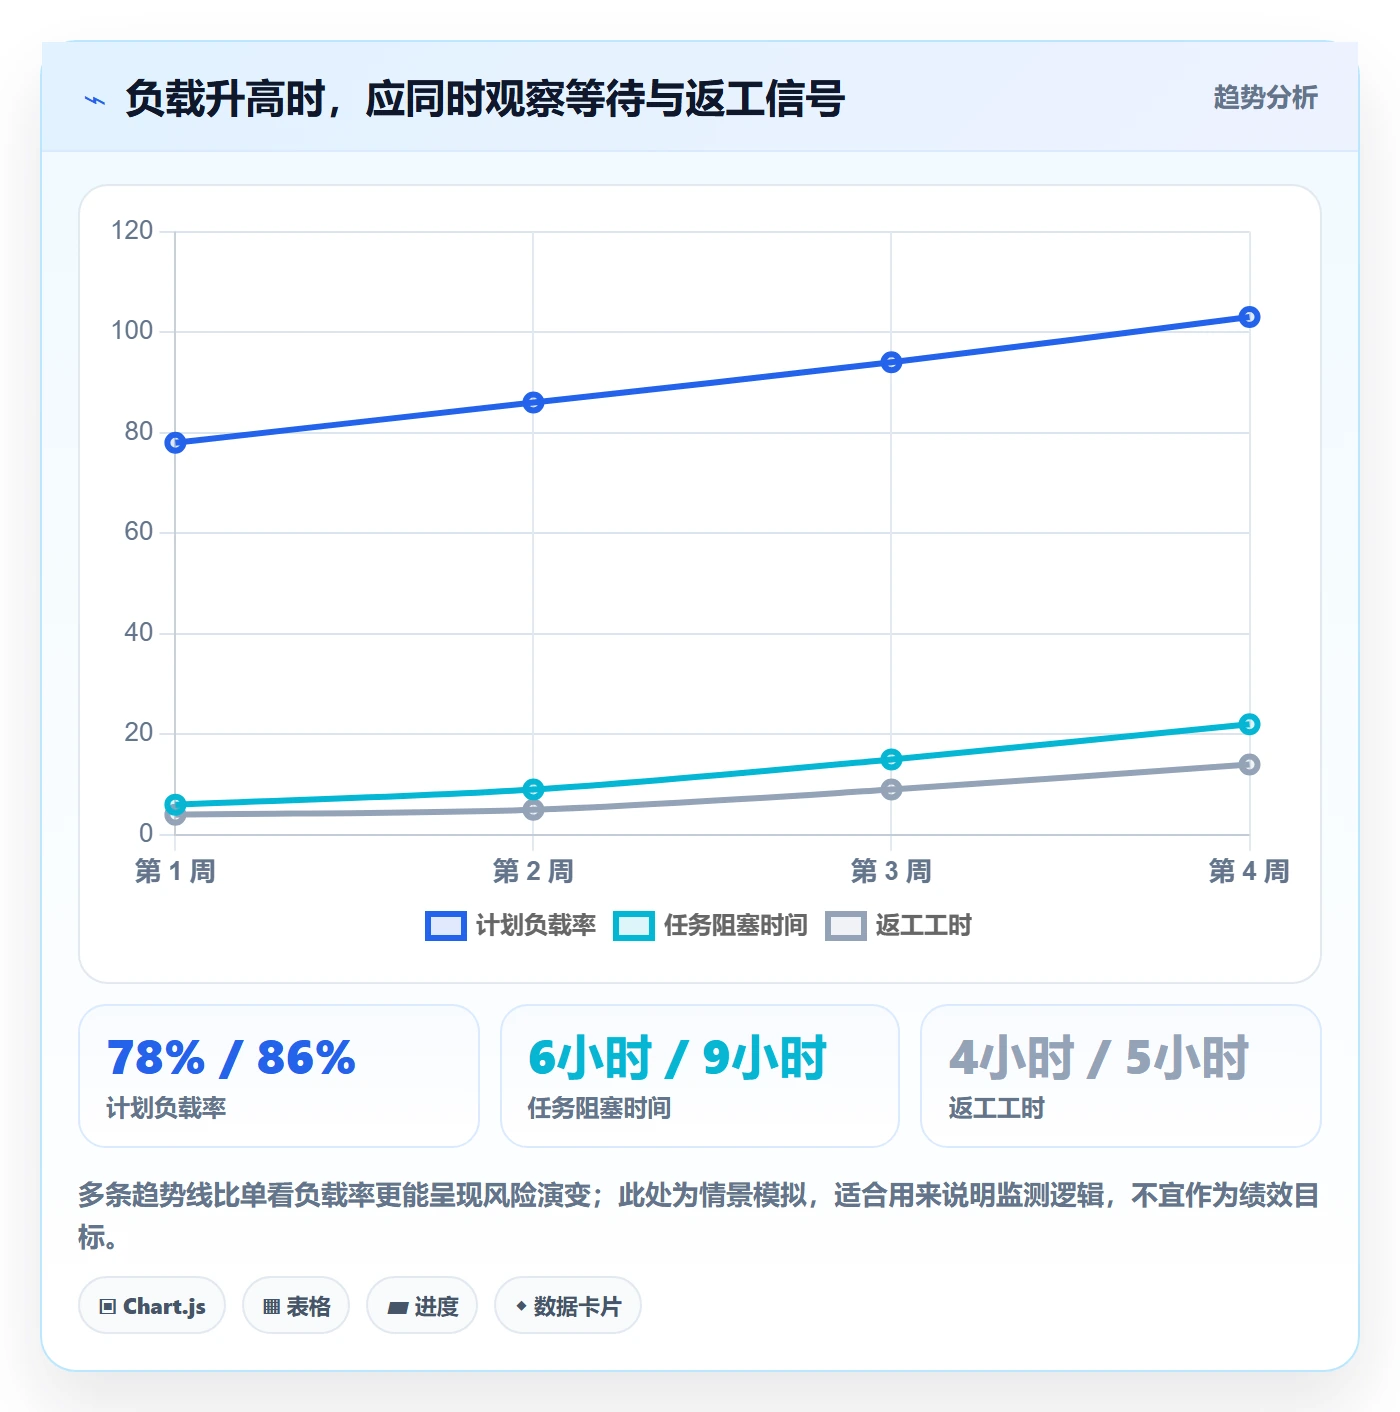Click the lightning bolt icon beside the title
The image size is (1400, 1412).
95,100
